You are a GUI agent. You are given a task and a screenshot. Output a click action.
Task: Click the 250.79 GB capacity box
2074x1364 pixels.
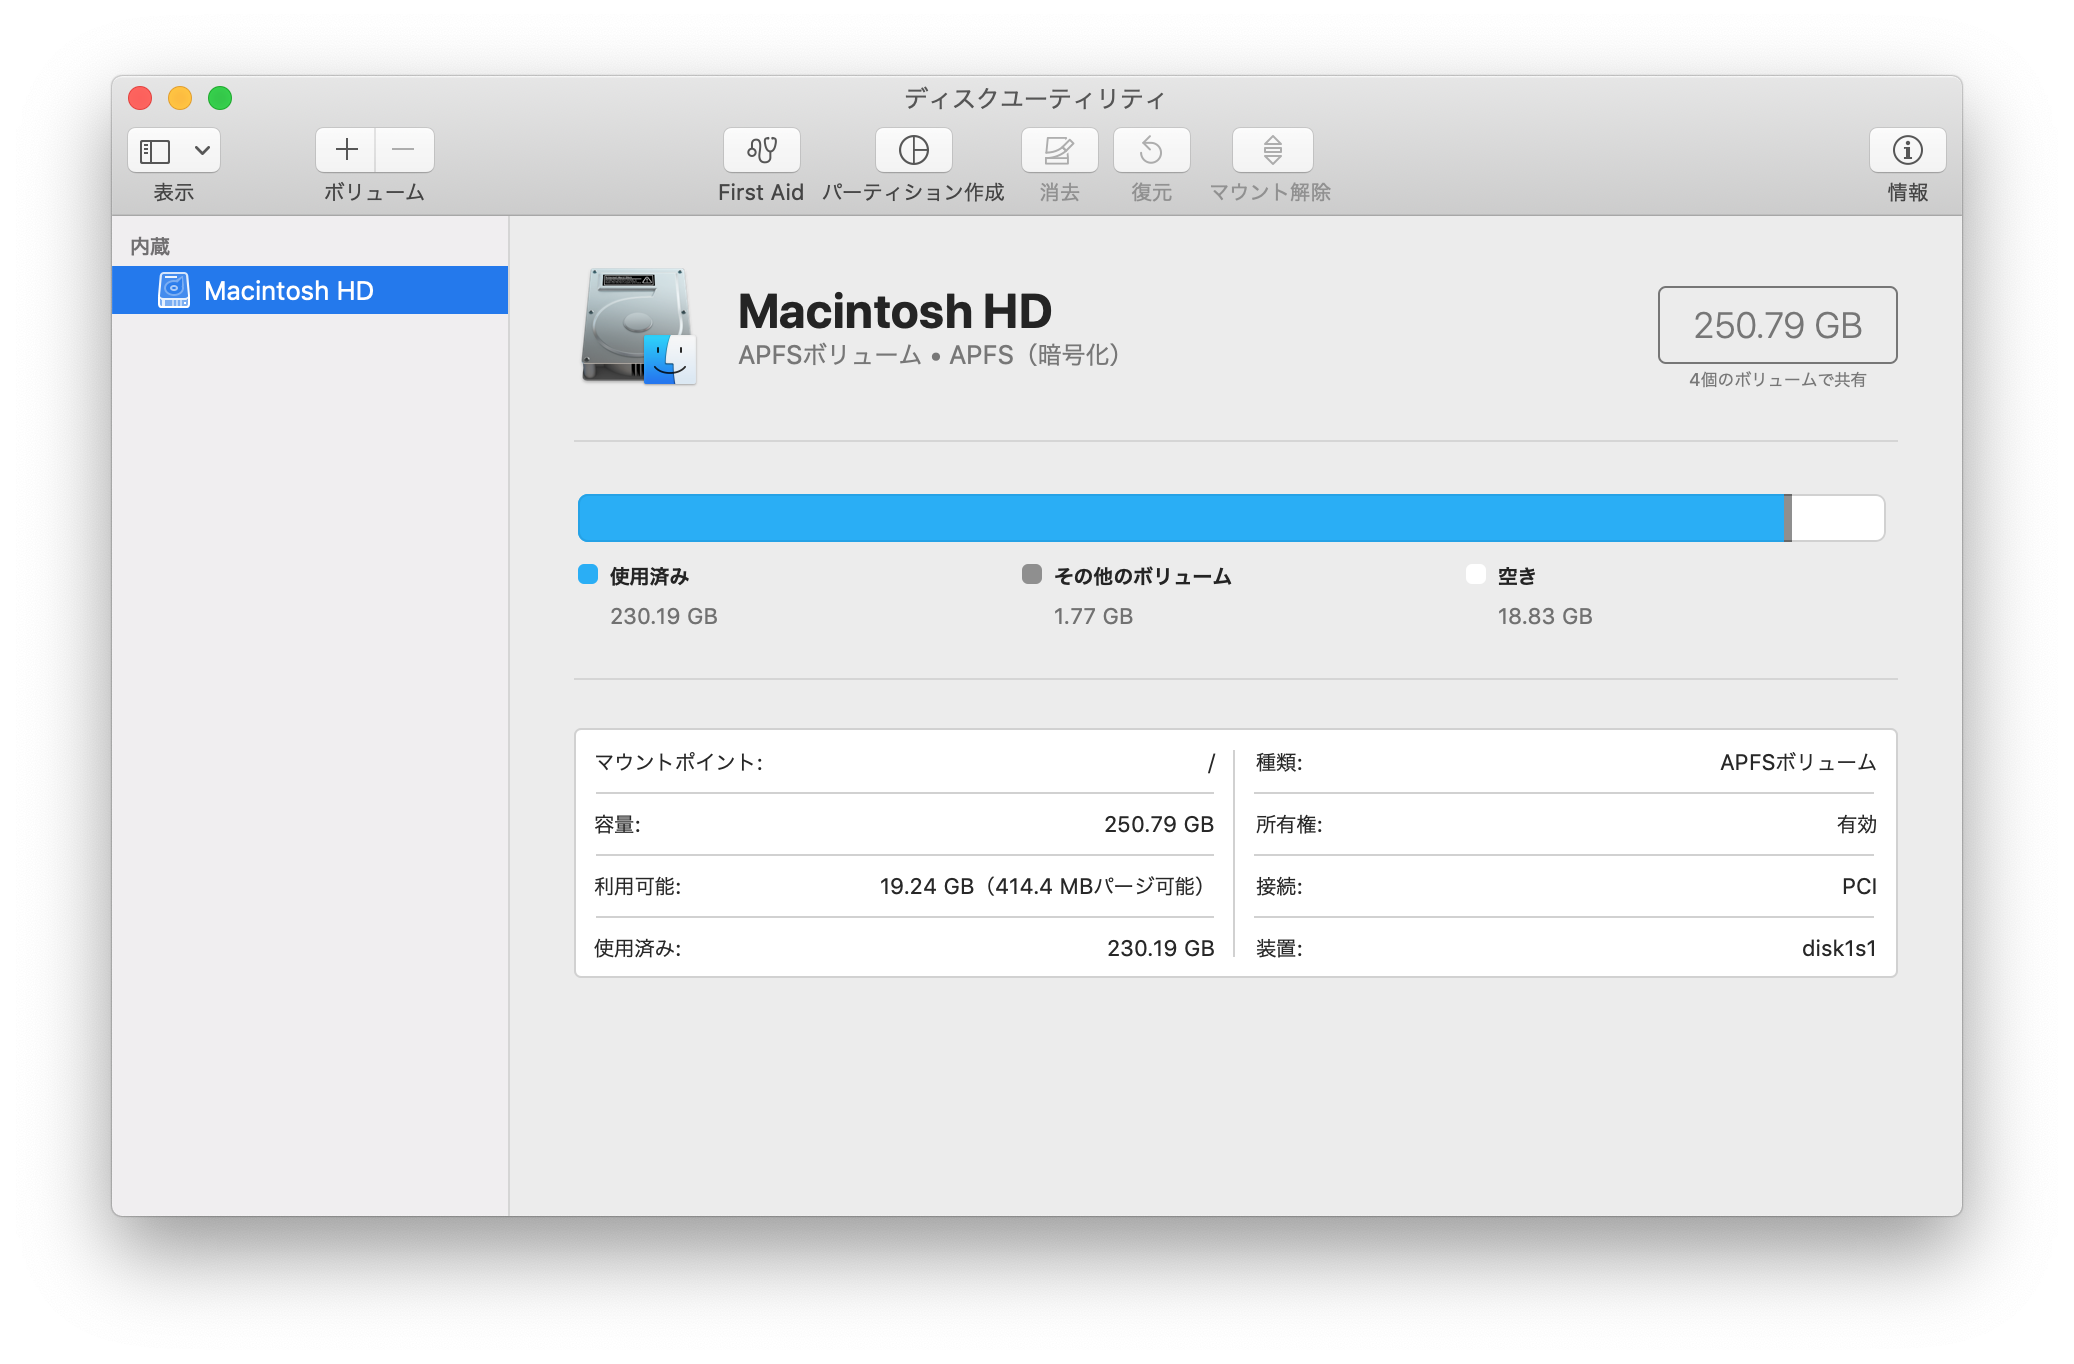[1777, 325]
